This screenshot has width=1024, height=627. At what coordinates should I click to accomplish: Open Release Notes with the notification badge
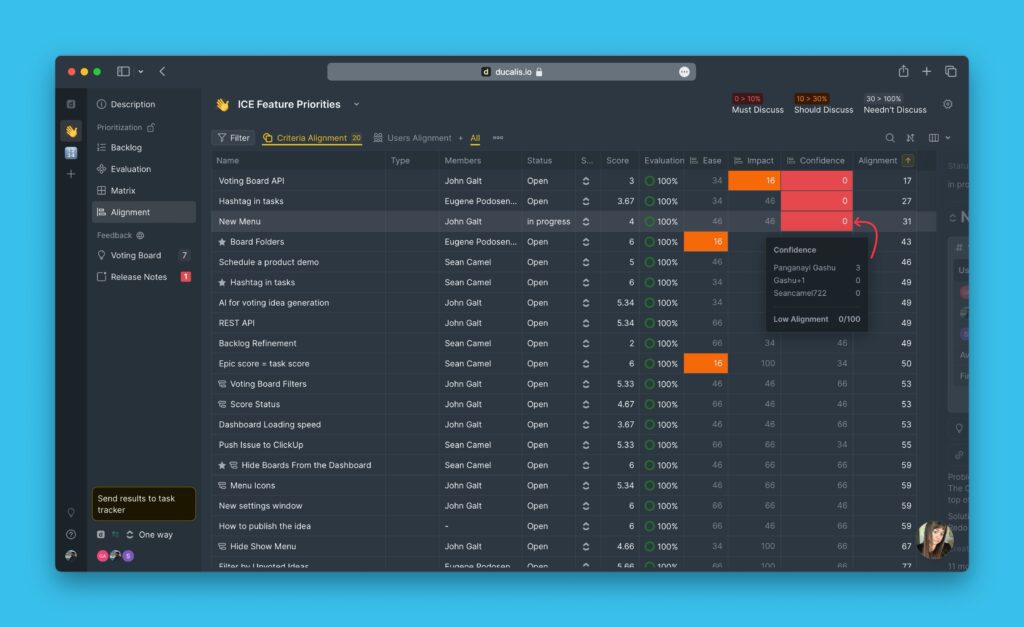(x=138, y=277)
